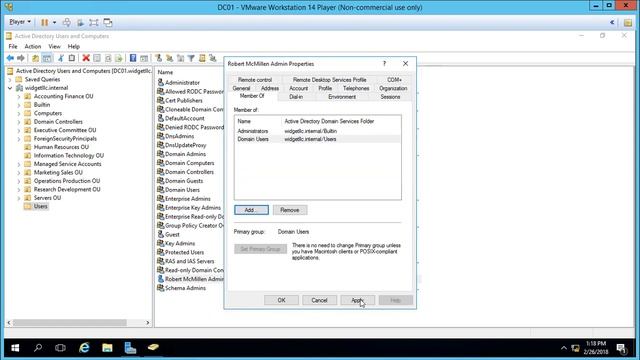Enter VMware Unity mode
Screen dimensions: 640x360
[x=108, y=22]
